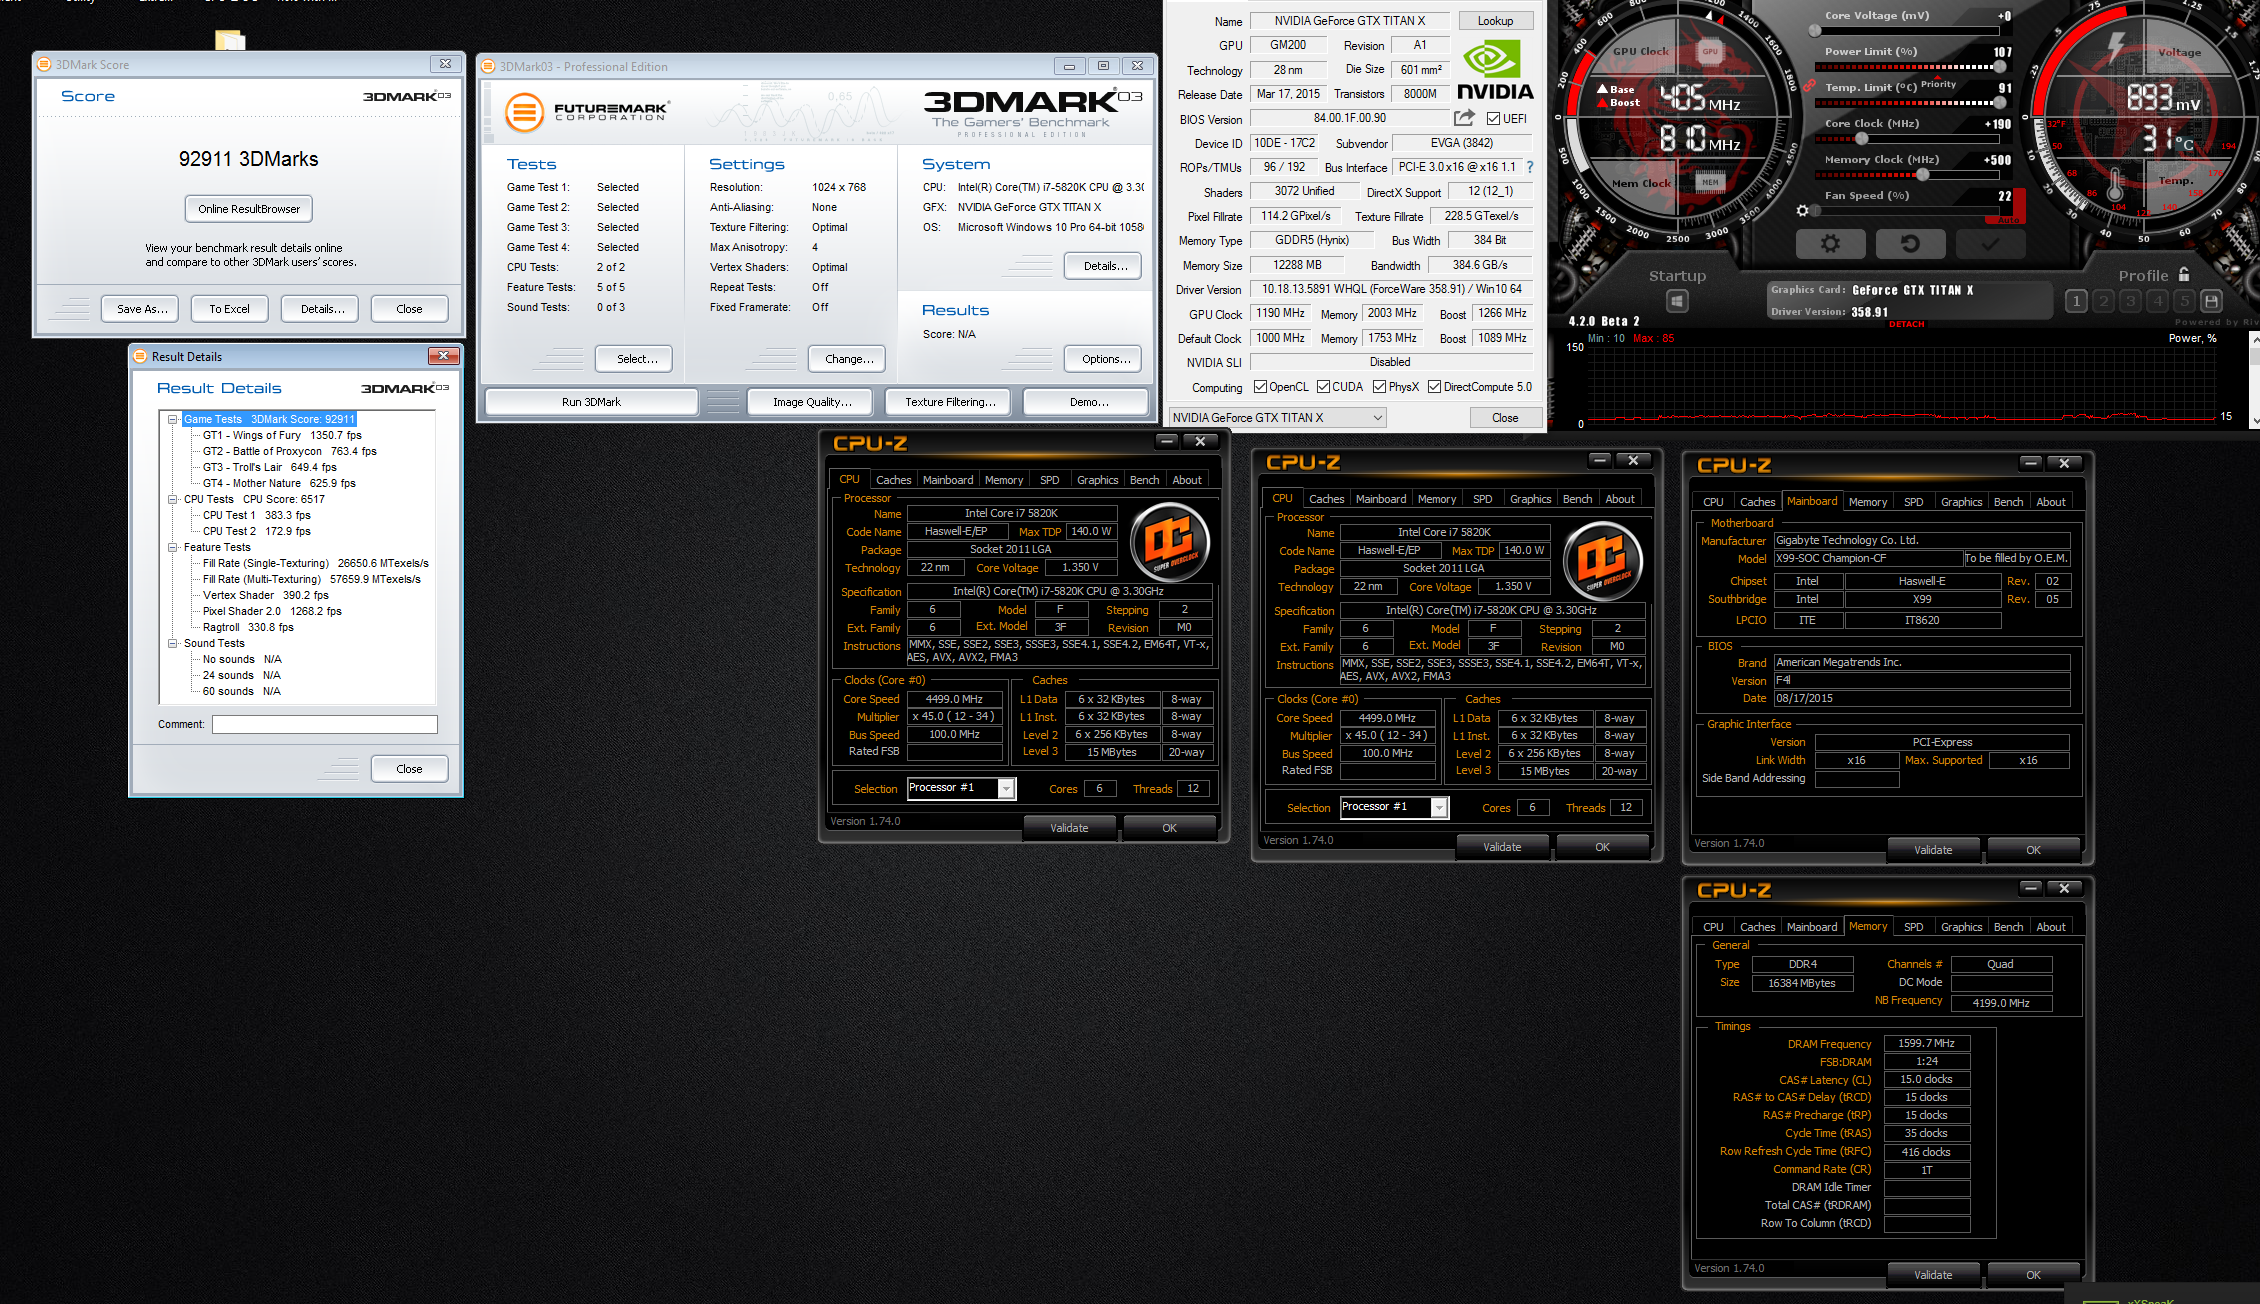This screenshot has height=1304, width=2260.
Task: Click the Bus Interface question mark icon
Action: (1529, 167)
